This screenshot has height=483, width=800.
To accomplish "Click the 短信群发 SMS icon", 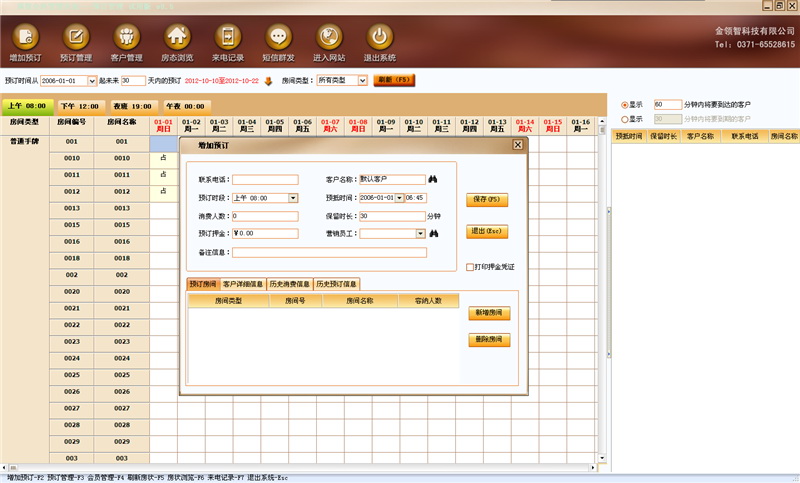I will click(278, 37).
